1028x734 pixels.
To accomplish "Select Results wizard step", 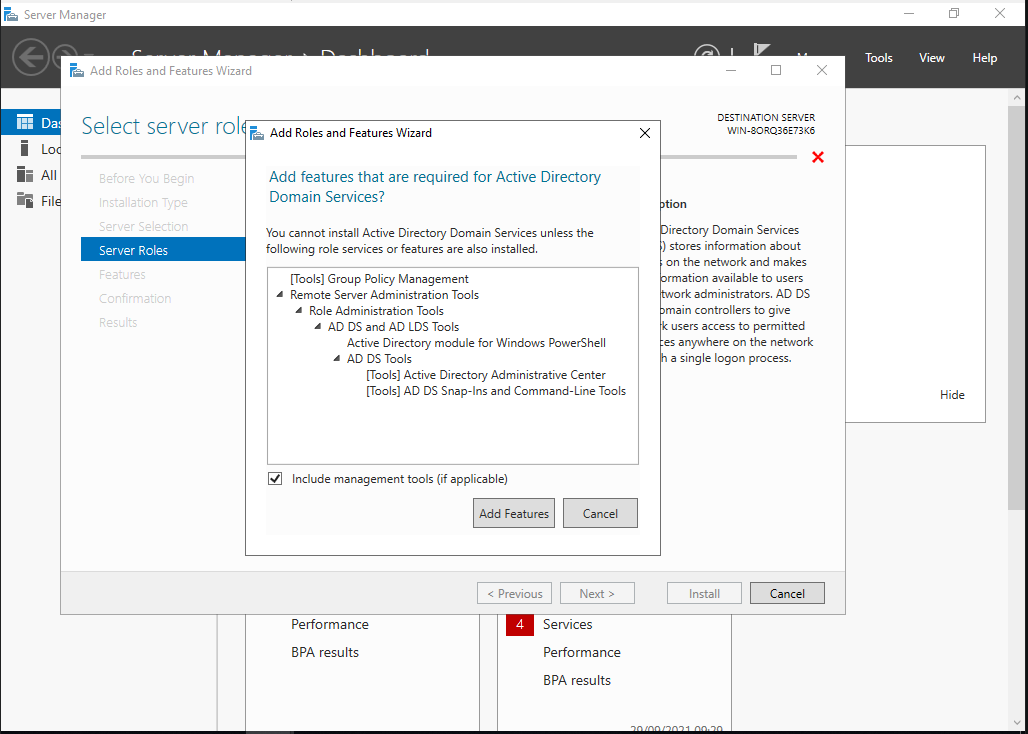I will click(118, 322).
